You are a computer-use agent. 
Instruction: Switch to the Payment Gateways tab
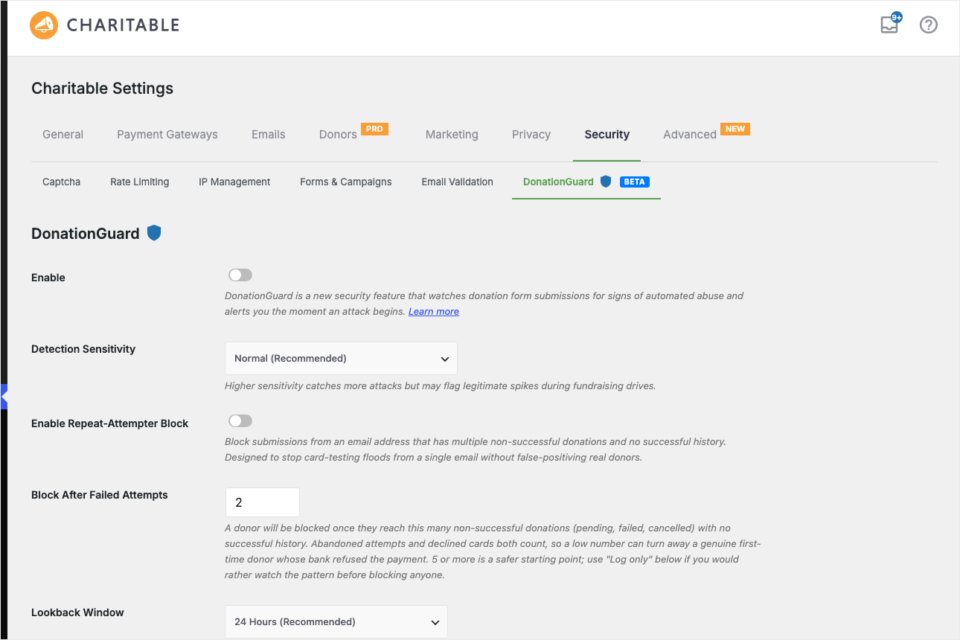[167, 134]
